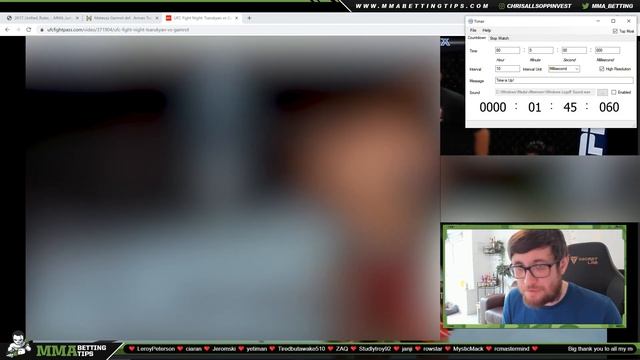Close the 2017 Unified Rules tab
The image size is (640, 360).
(x=77, y=18)
